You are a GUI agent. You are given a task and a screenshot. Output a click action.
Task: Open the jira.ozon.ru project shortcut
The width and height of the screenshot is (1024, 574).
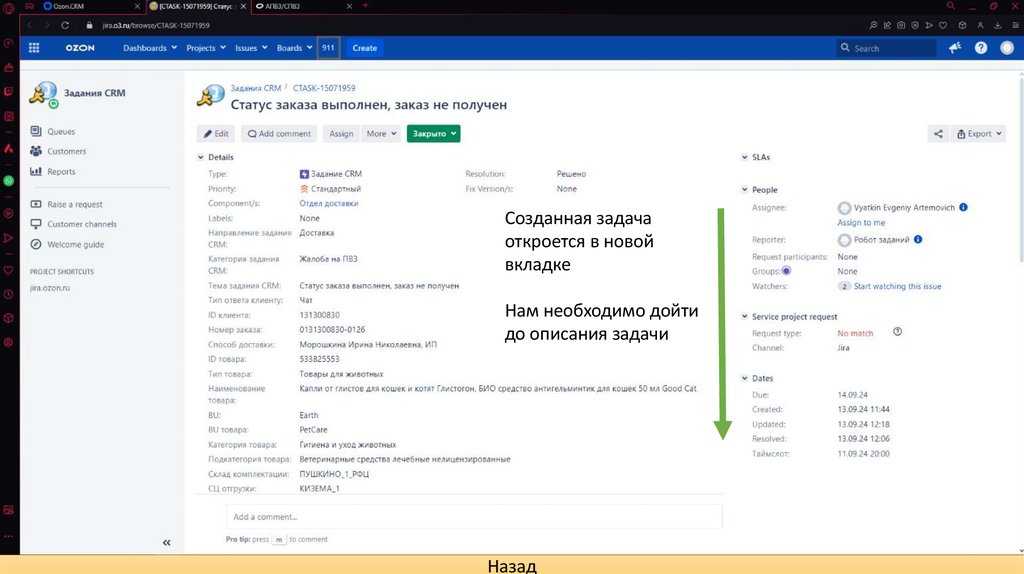click(50, 288)
